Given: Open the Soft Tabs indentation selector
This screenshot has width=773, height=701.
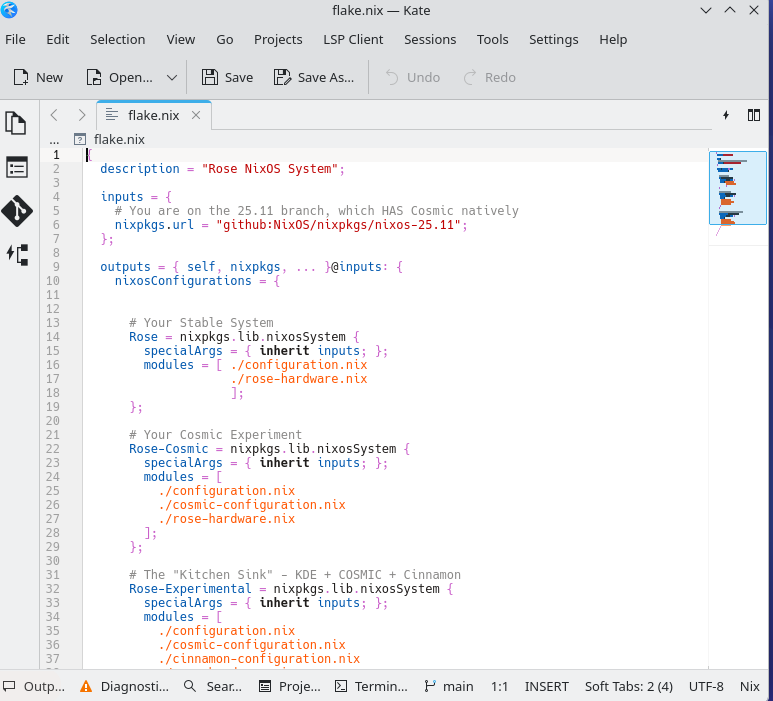Looking at the screenshot, I should click(628, 686).
